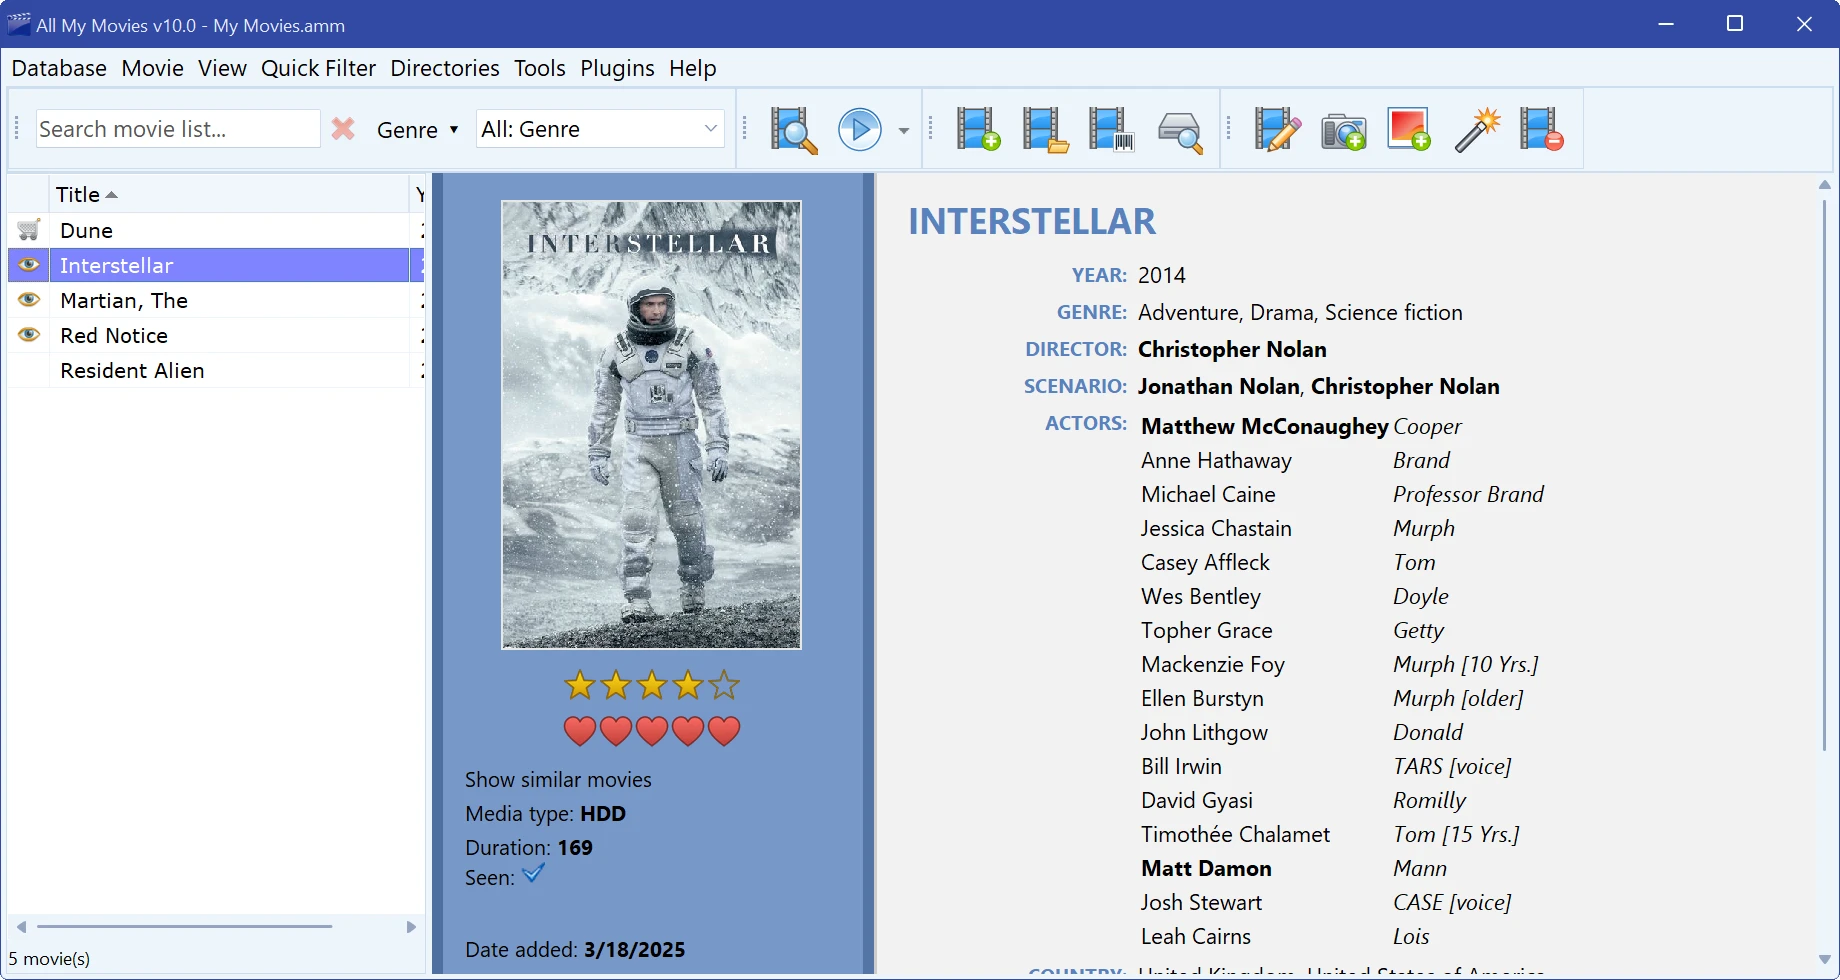This screenshot has width=1840, height=980.
Task: Open the Help menu
Action: tap(692, 68)
